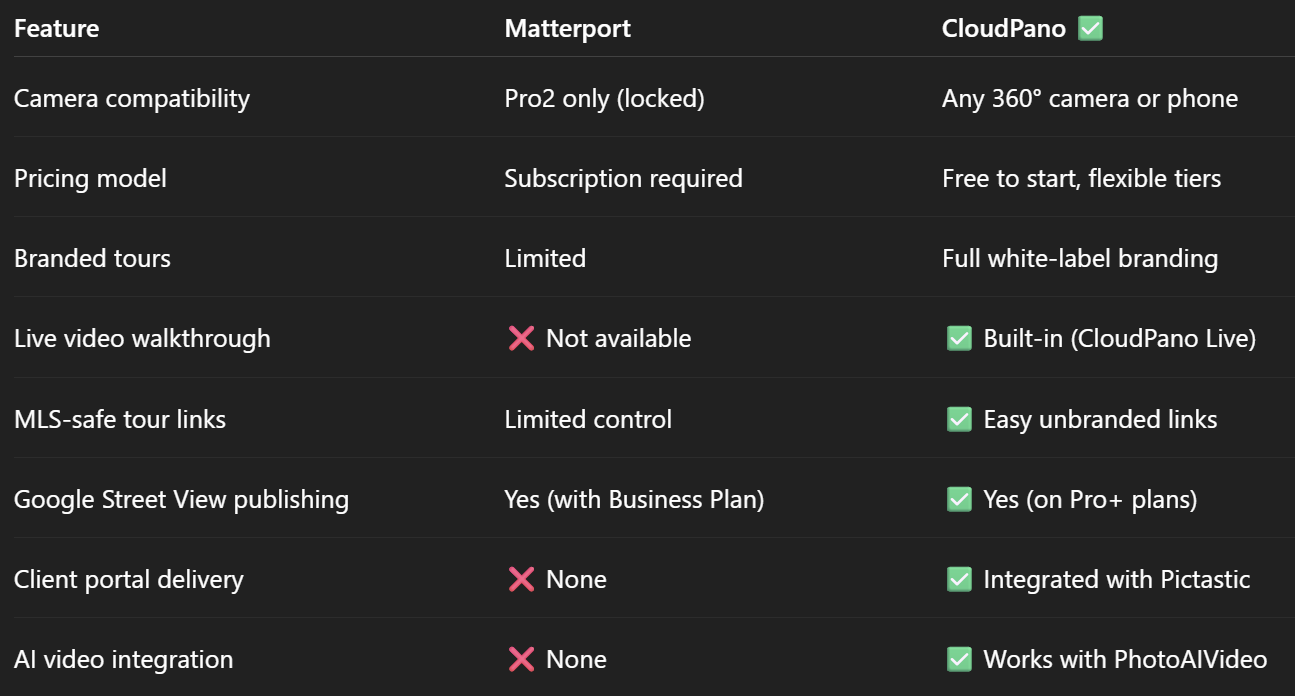1295x696 pixels.
Task: Click red X in Client portal delivery row
Action: [x=521, y=580]
